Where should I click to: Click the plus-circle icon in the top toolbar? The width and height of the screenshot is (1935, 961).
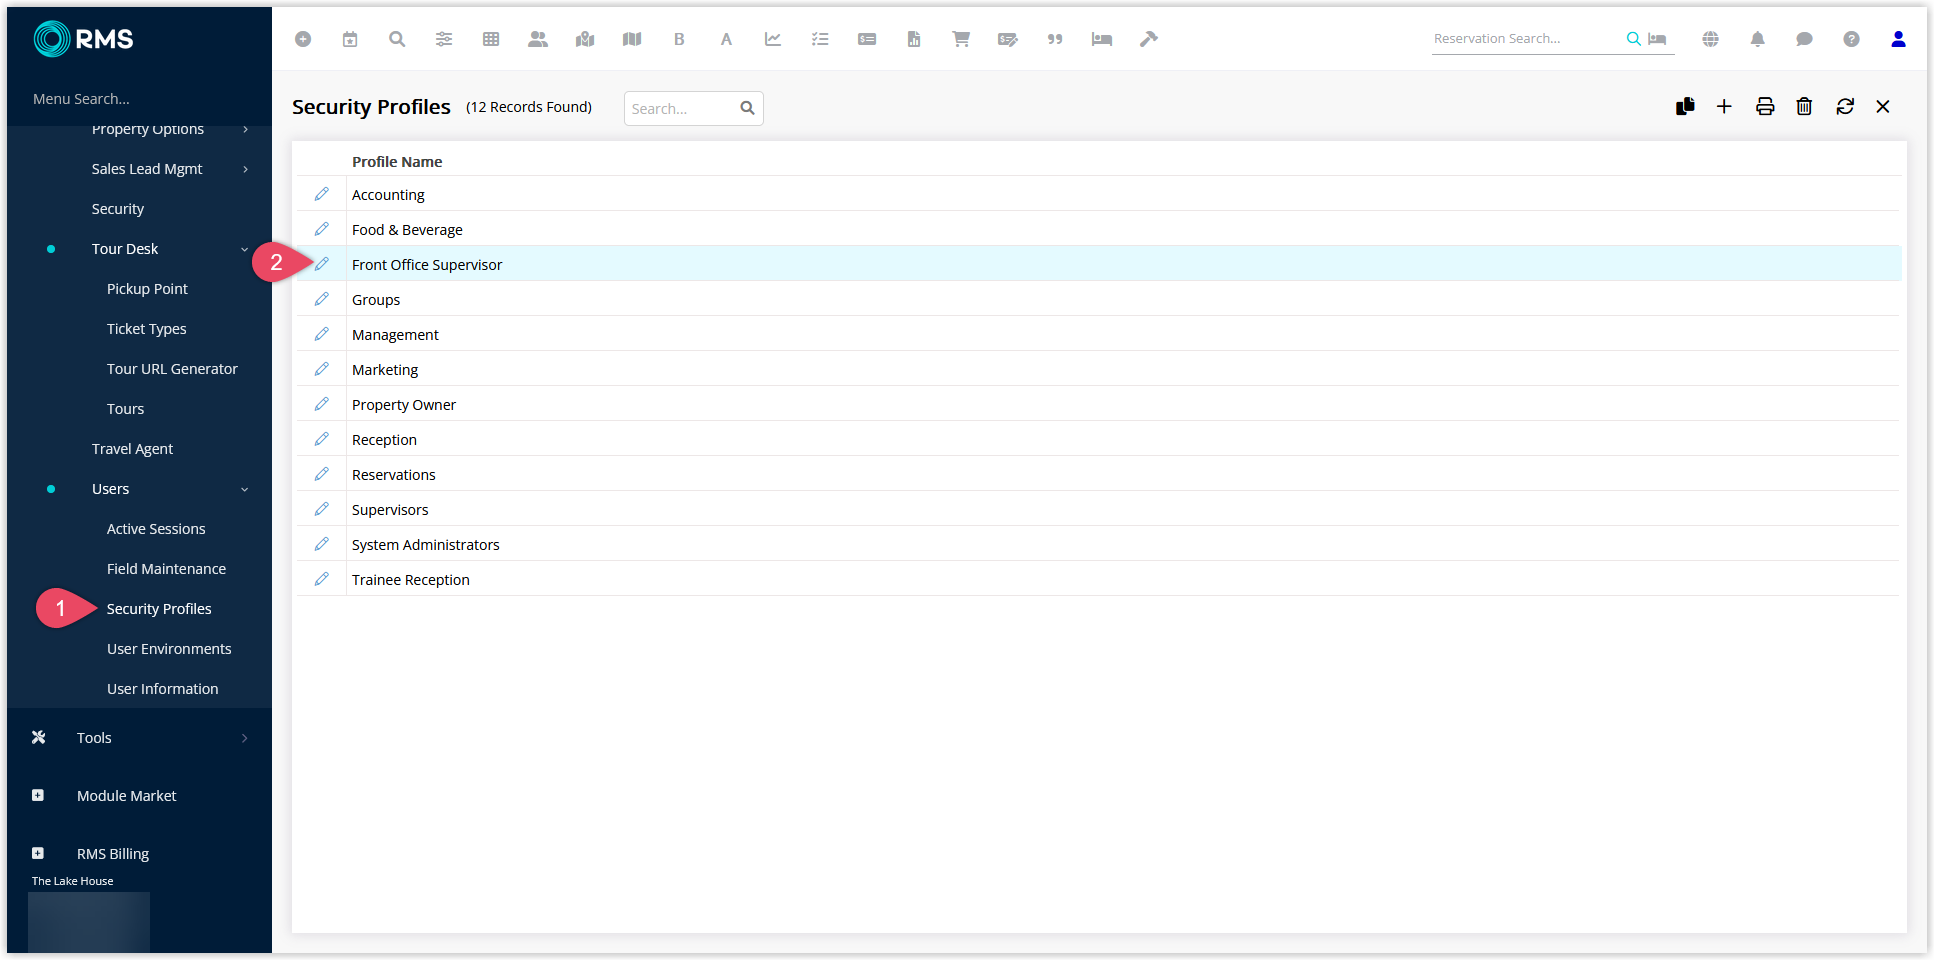[x=303, y=39]
